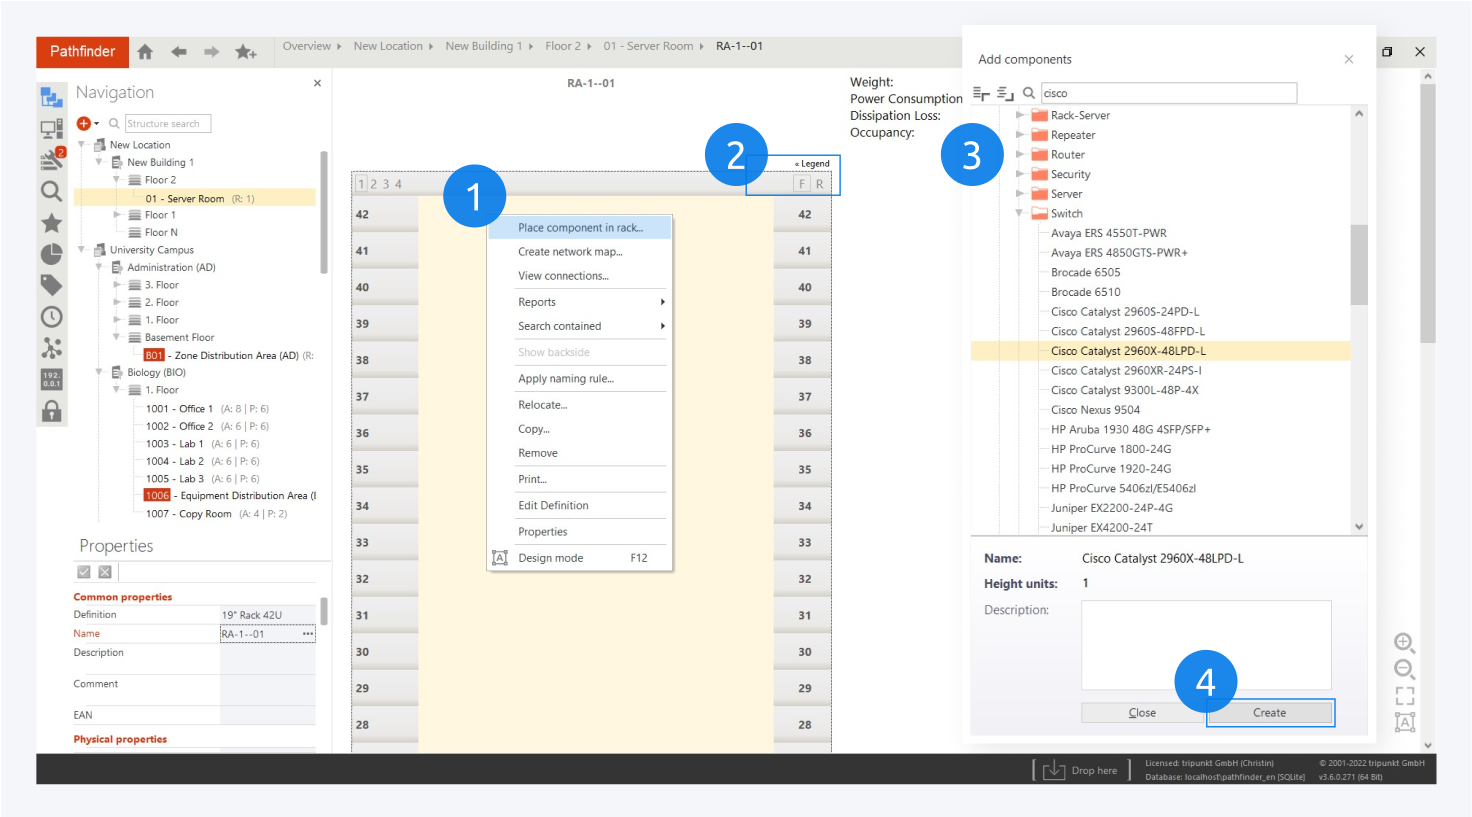Open the tags icon in the sidebar
Image resolution: width=1472 pixels, height=817 pixels.
[x=51, y=286]
